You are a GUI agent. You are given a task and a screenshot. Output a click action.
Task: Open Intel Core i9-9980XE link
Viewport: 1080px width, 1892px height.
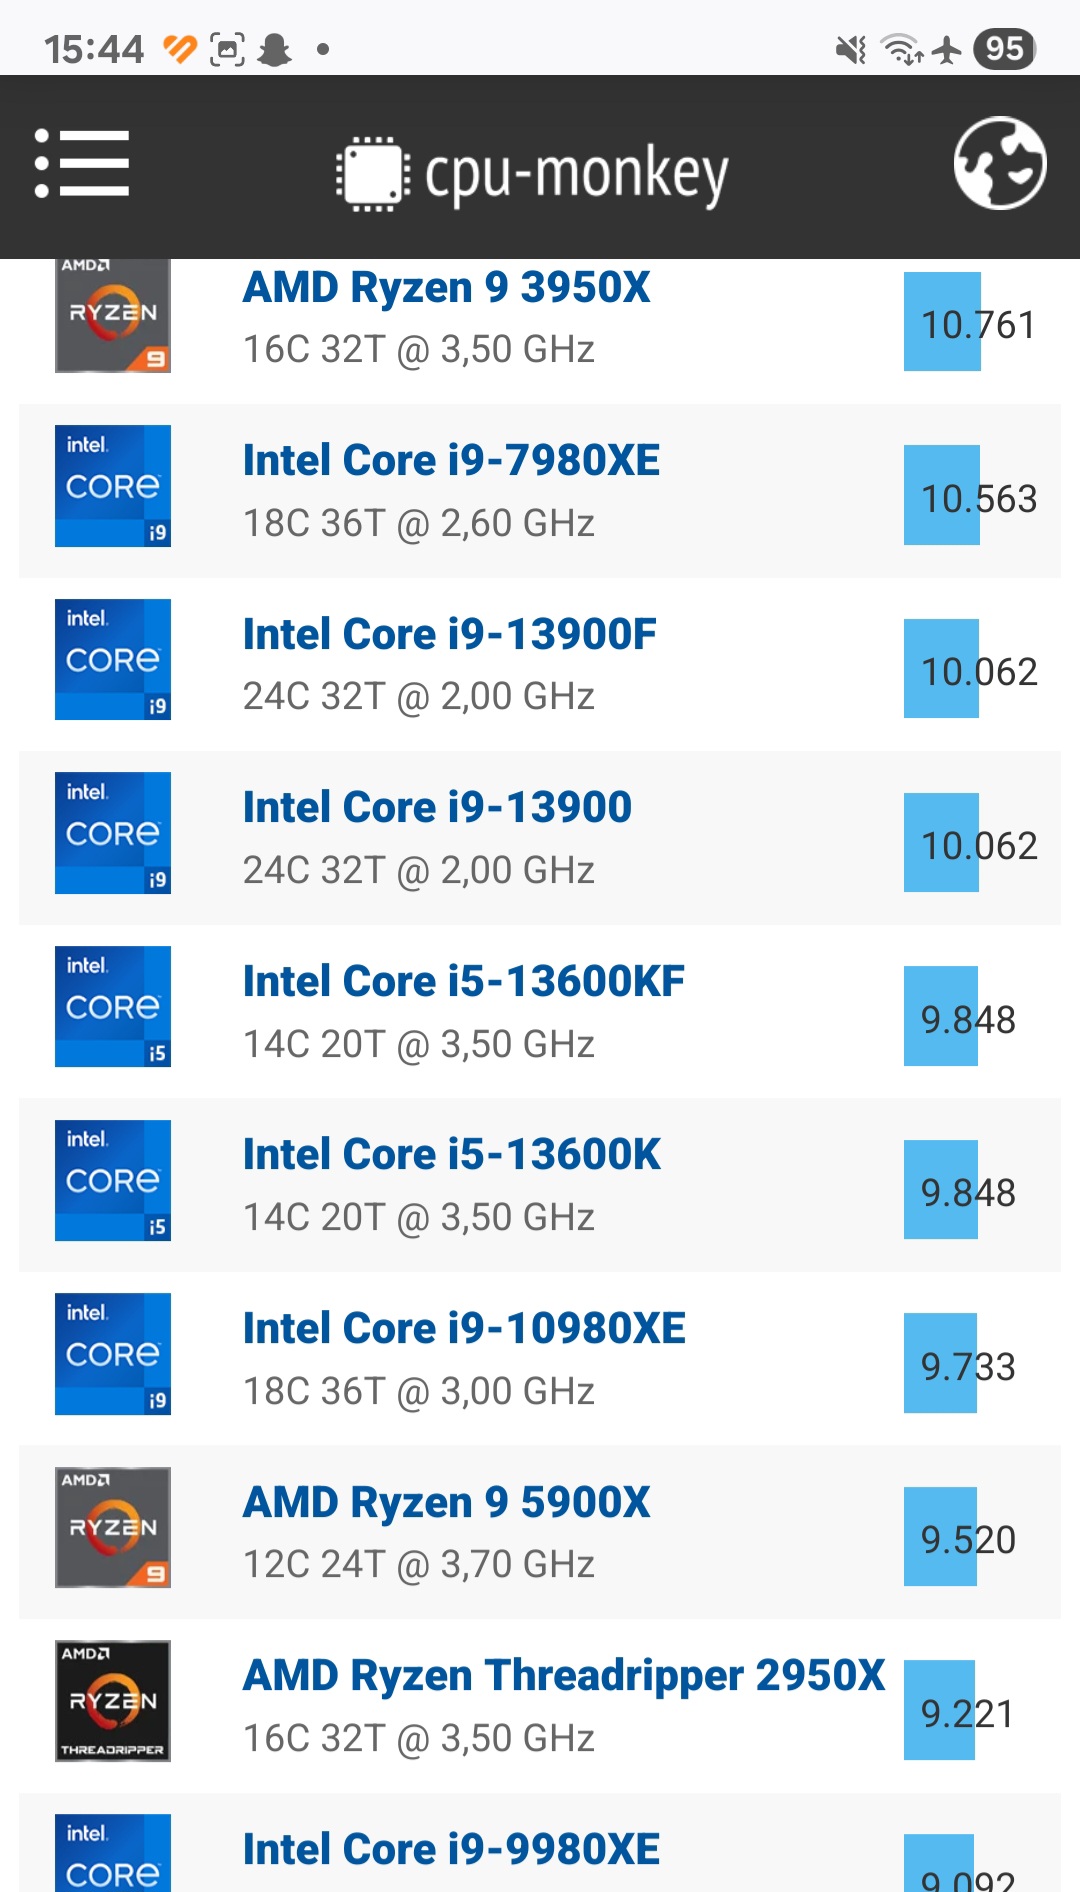451,1849
